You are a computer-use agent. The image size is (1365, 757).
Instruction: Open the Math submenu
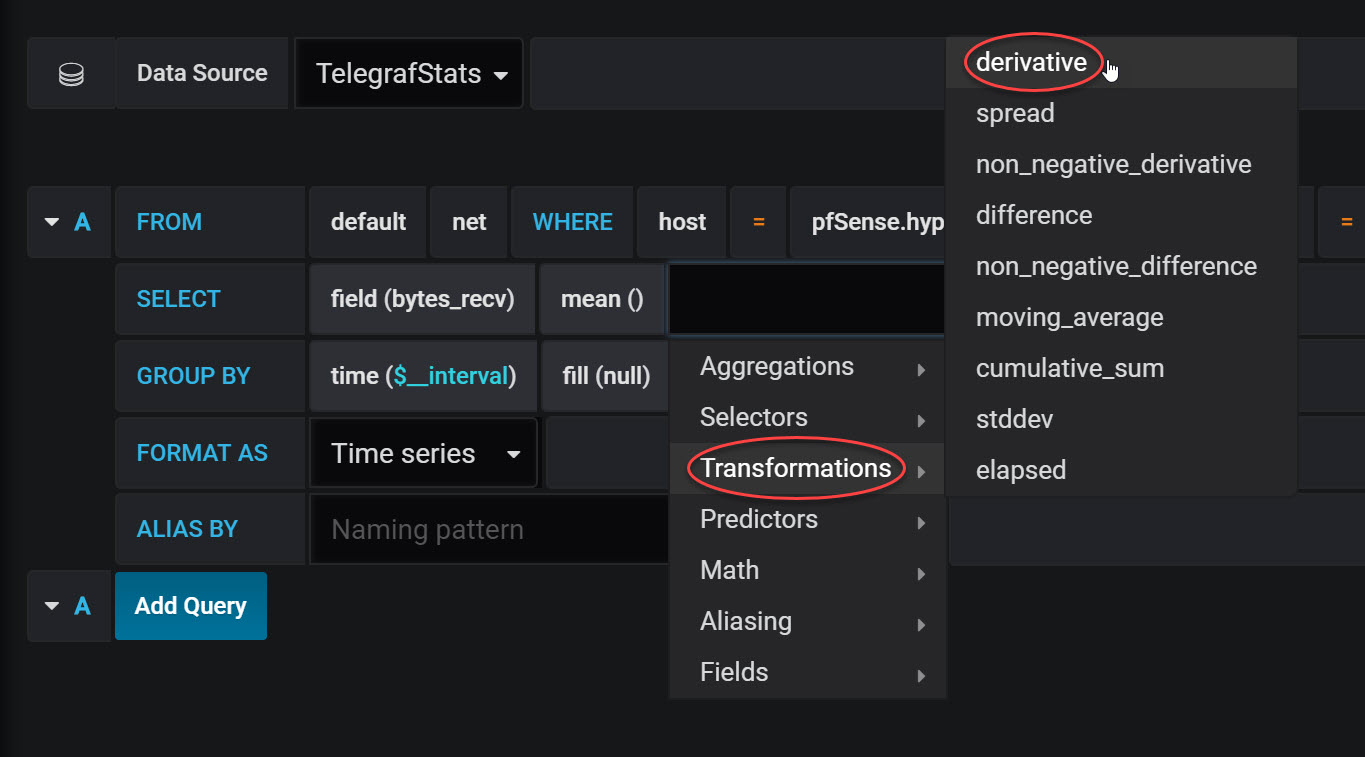[808, 570]
